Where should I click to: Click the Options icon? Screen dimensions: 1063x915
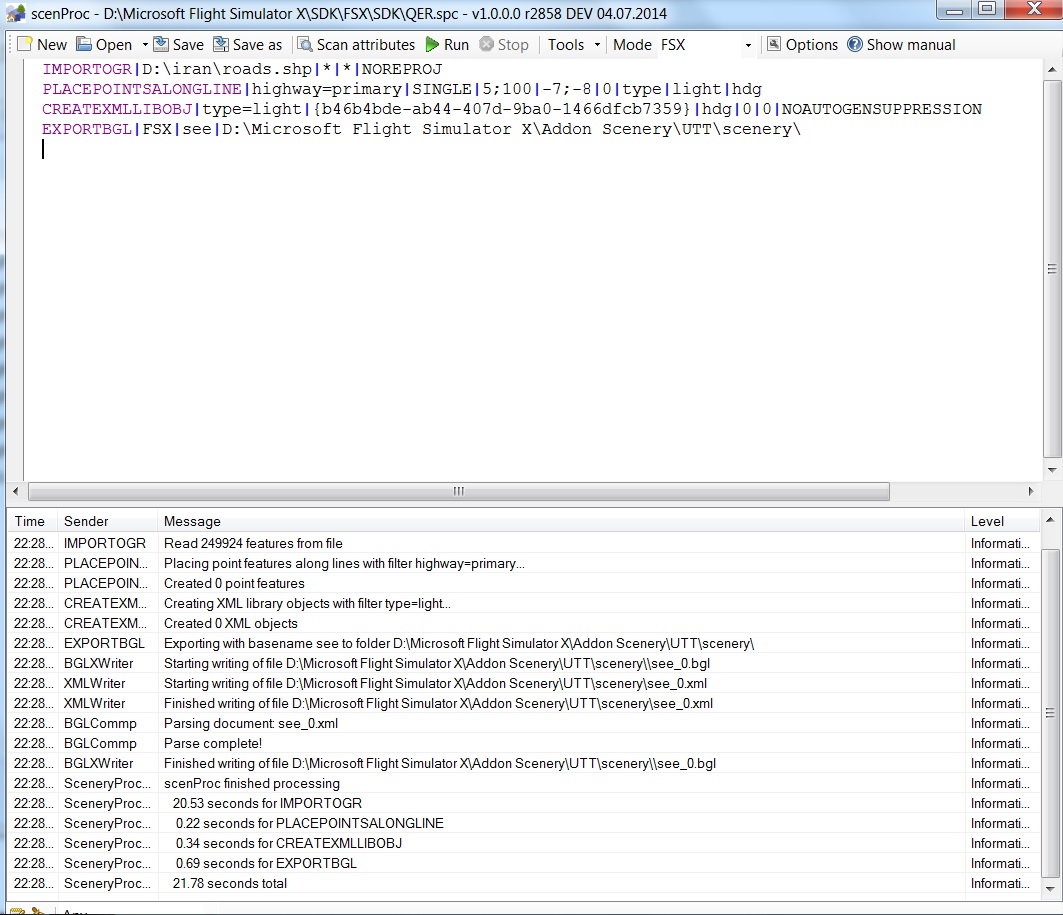tap(774, 44)
